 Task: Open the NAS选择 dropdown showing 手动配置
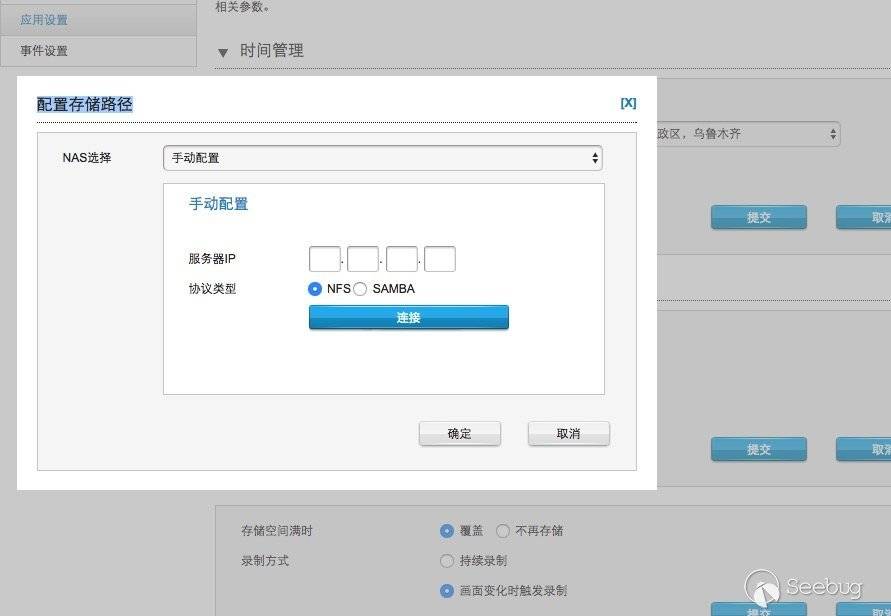(382, 158)
